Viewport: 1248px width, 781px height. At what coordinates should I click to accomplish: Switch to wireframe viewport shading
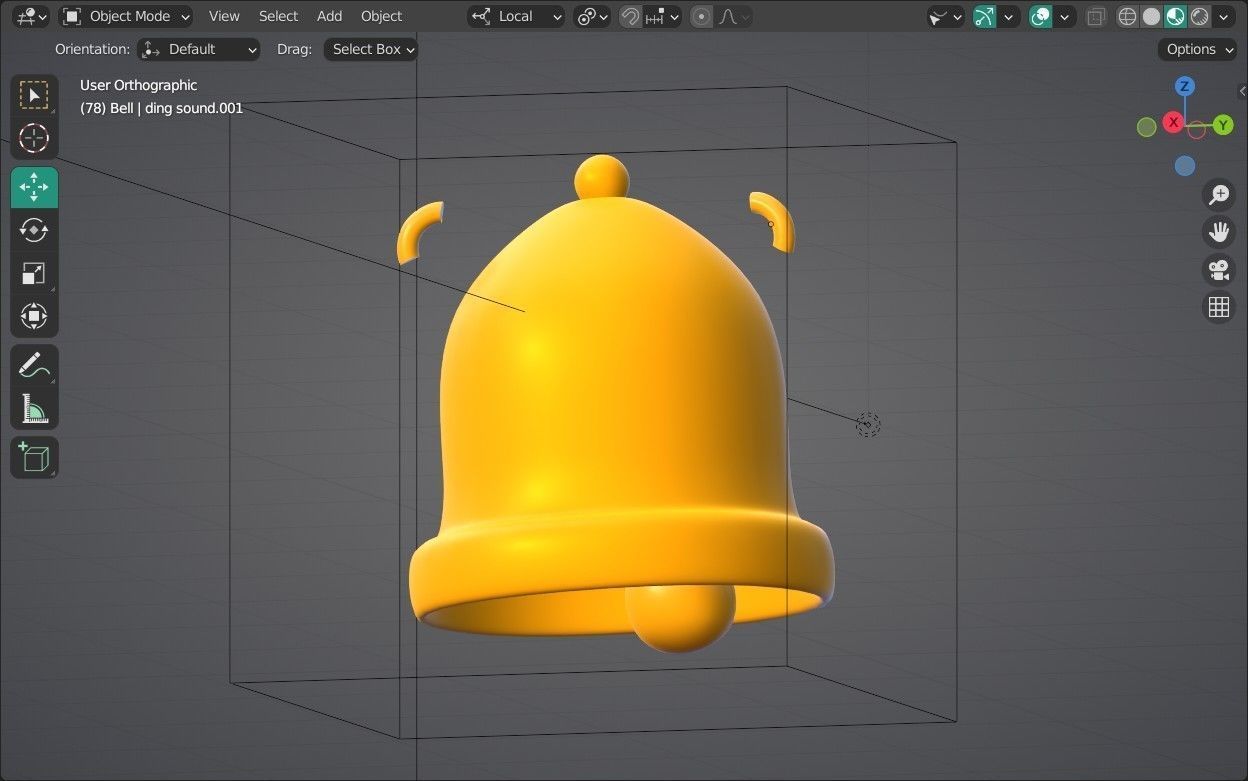click(x=1128, y=16)
